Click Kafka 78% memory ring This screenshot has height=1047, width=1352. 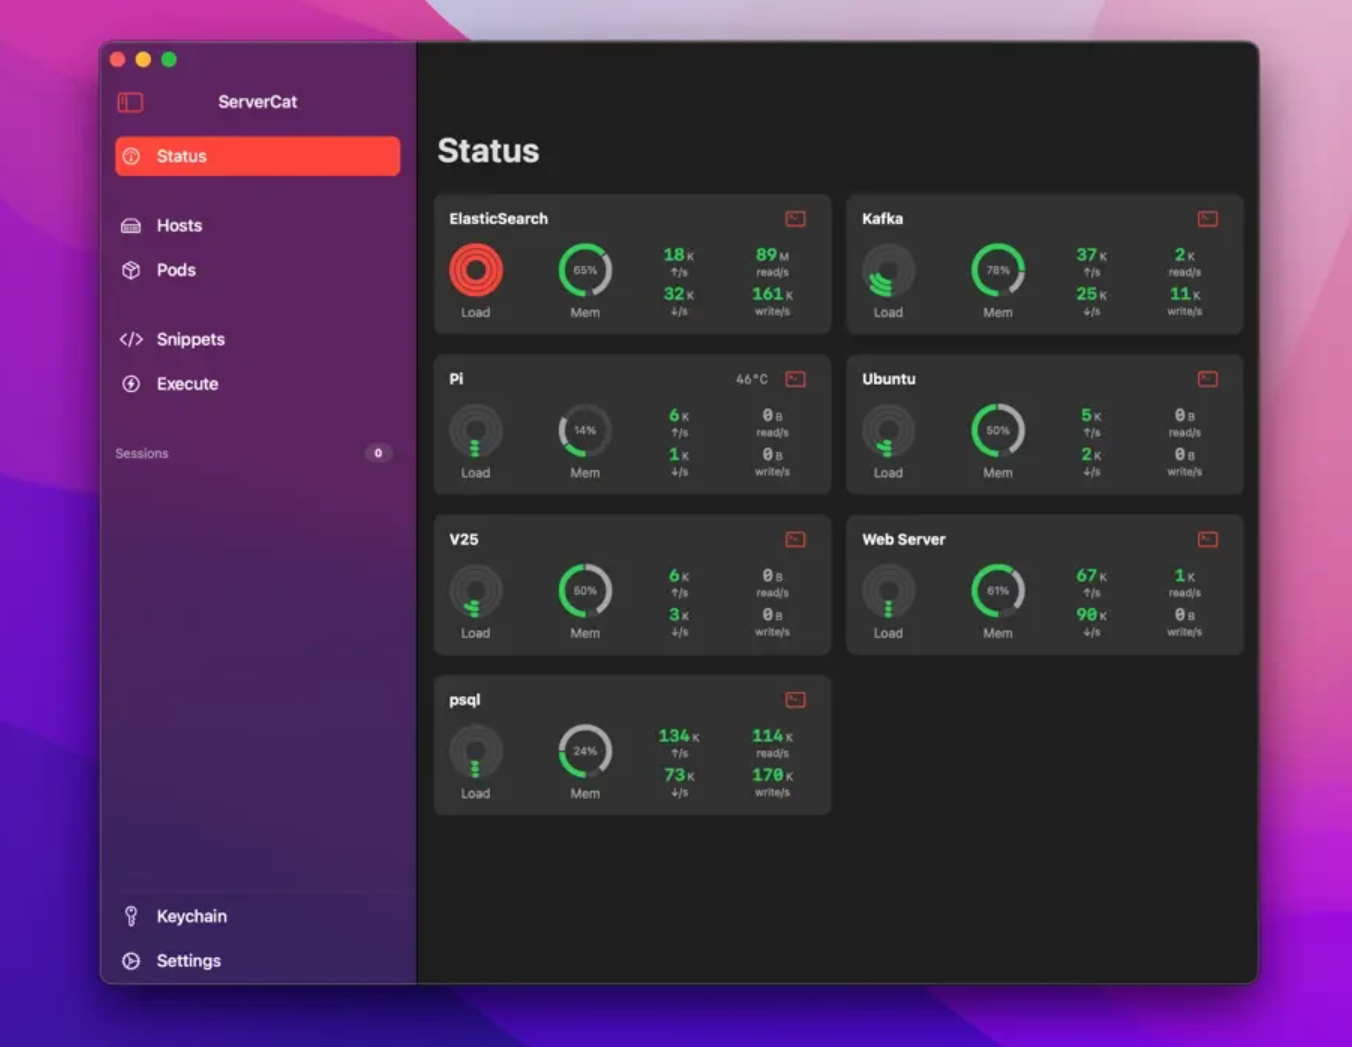click(x=998, y=270)
